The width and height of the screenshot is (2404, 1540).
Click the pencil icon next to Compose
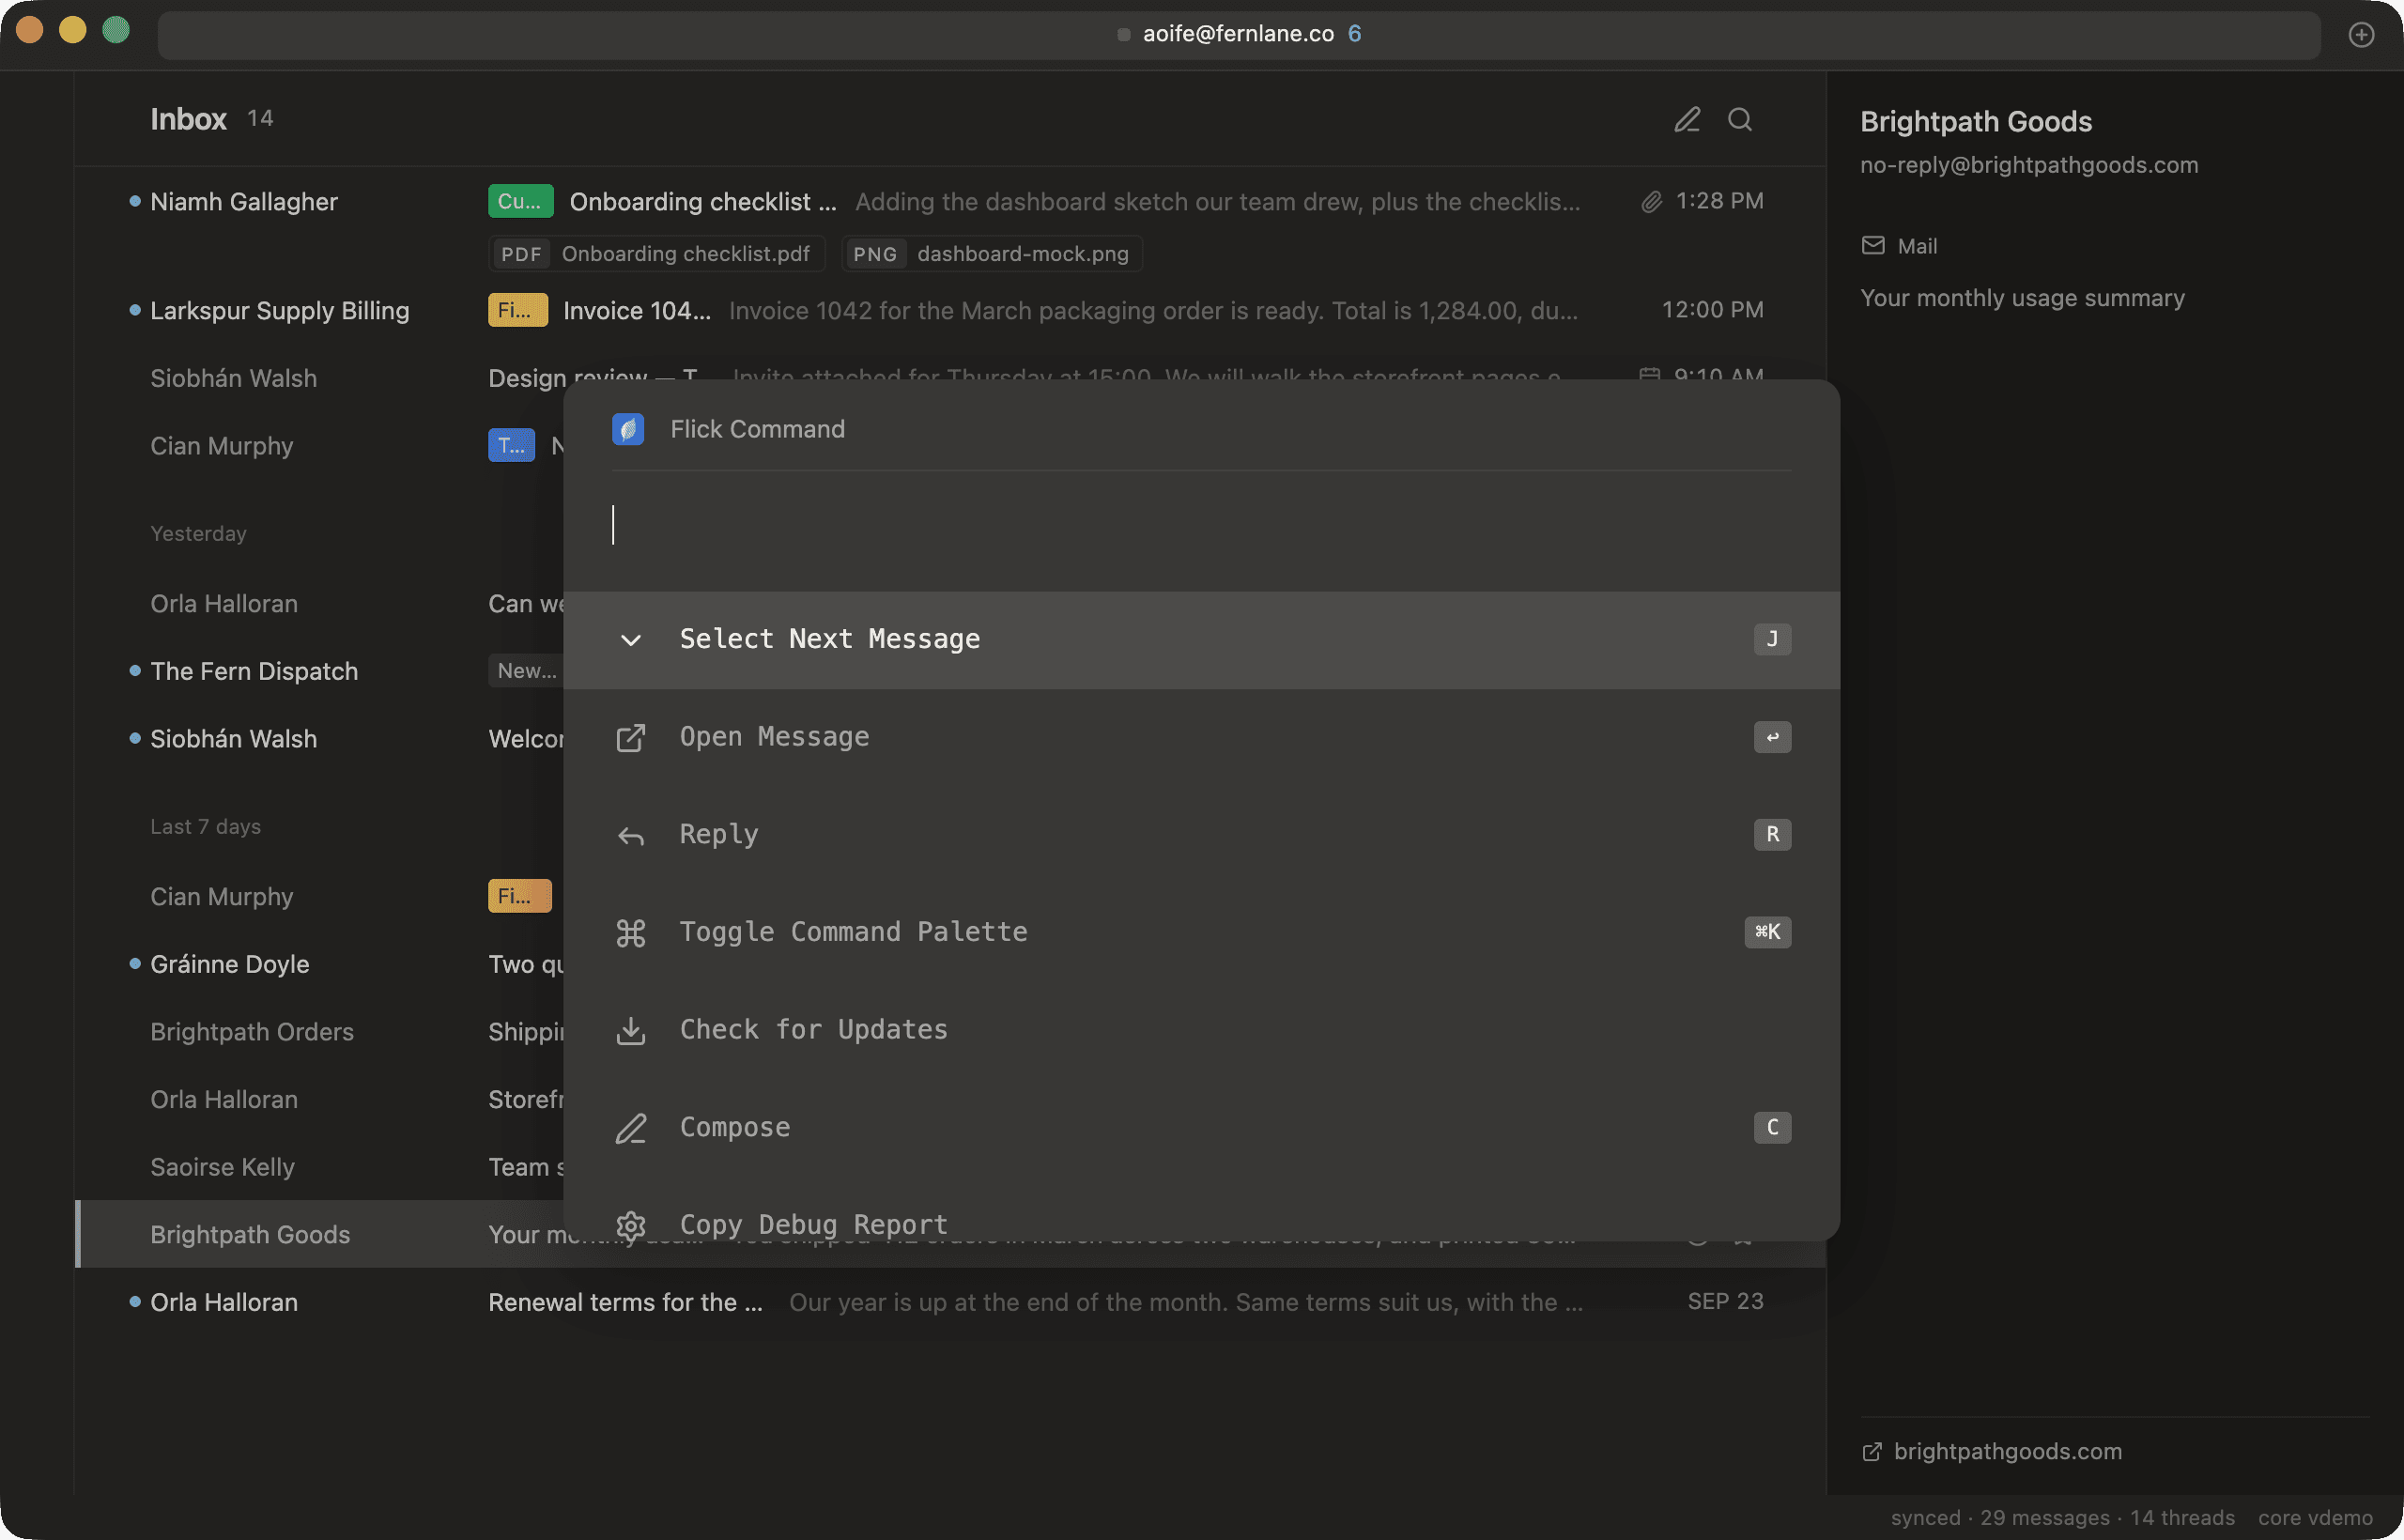[x=630, y=1128]
